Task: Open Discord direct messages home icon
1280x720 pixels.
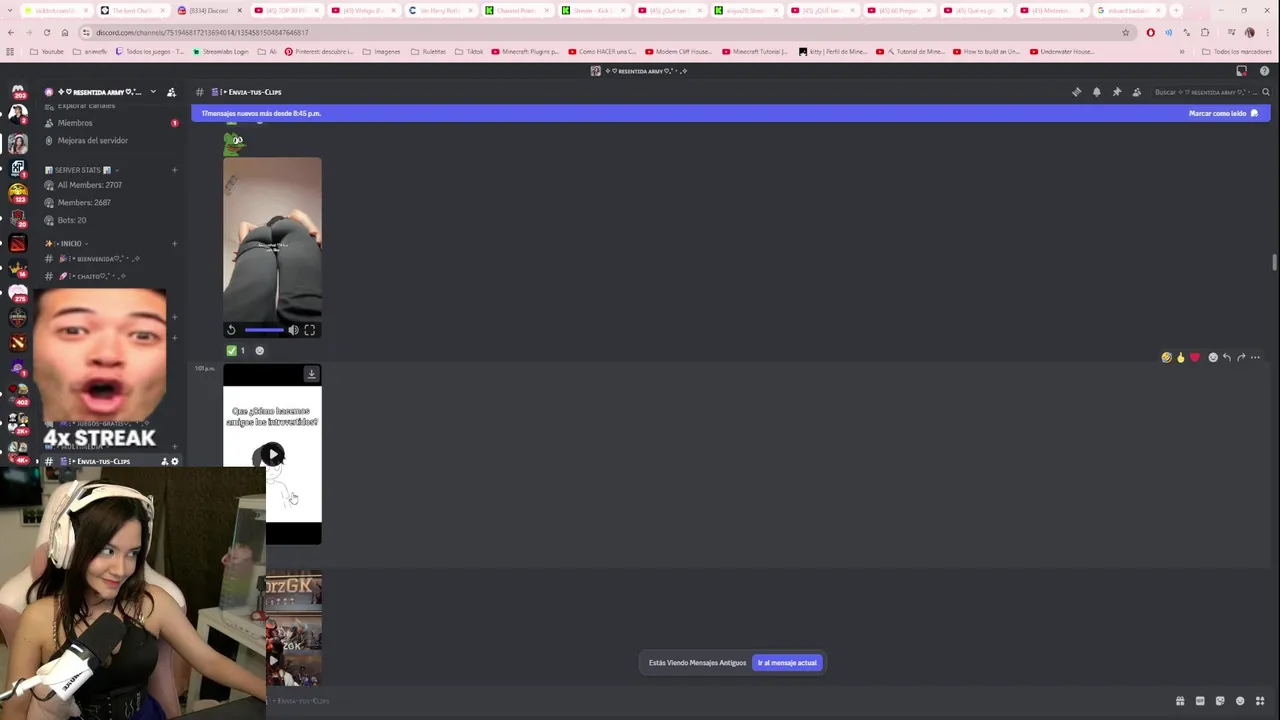Action: pyautogui.click(x=18, y=92)
